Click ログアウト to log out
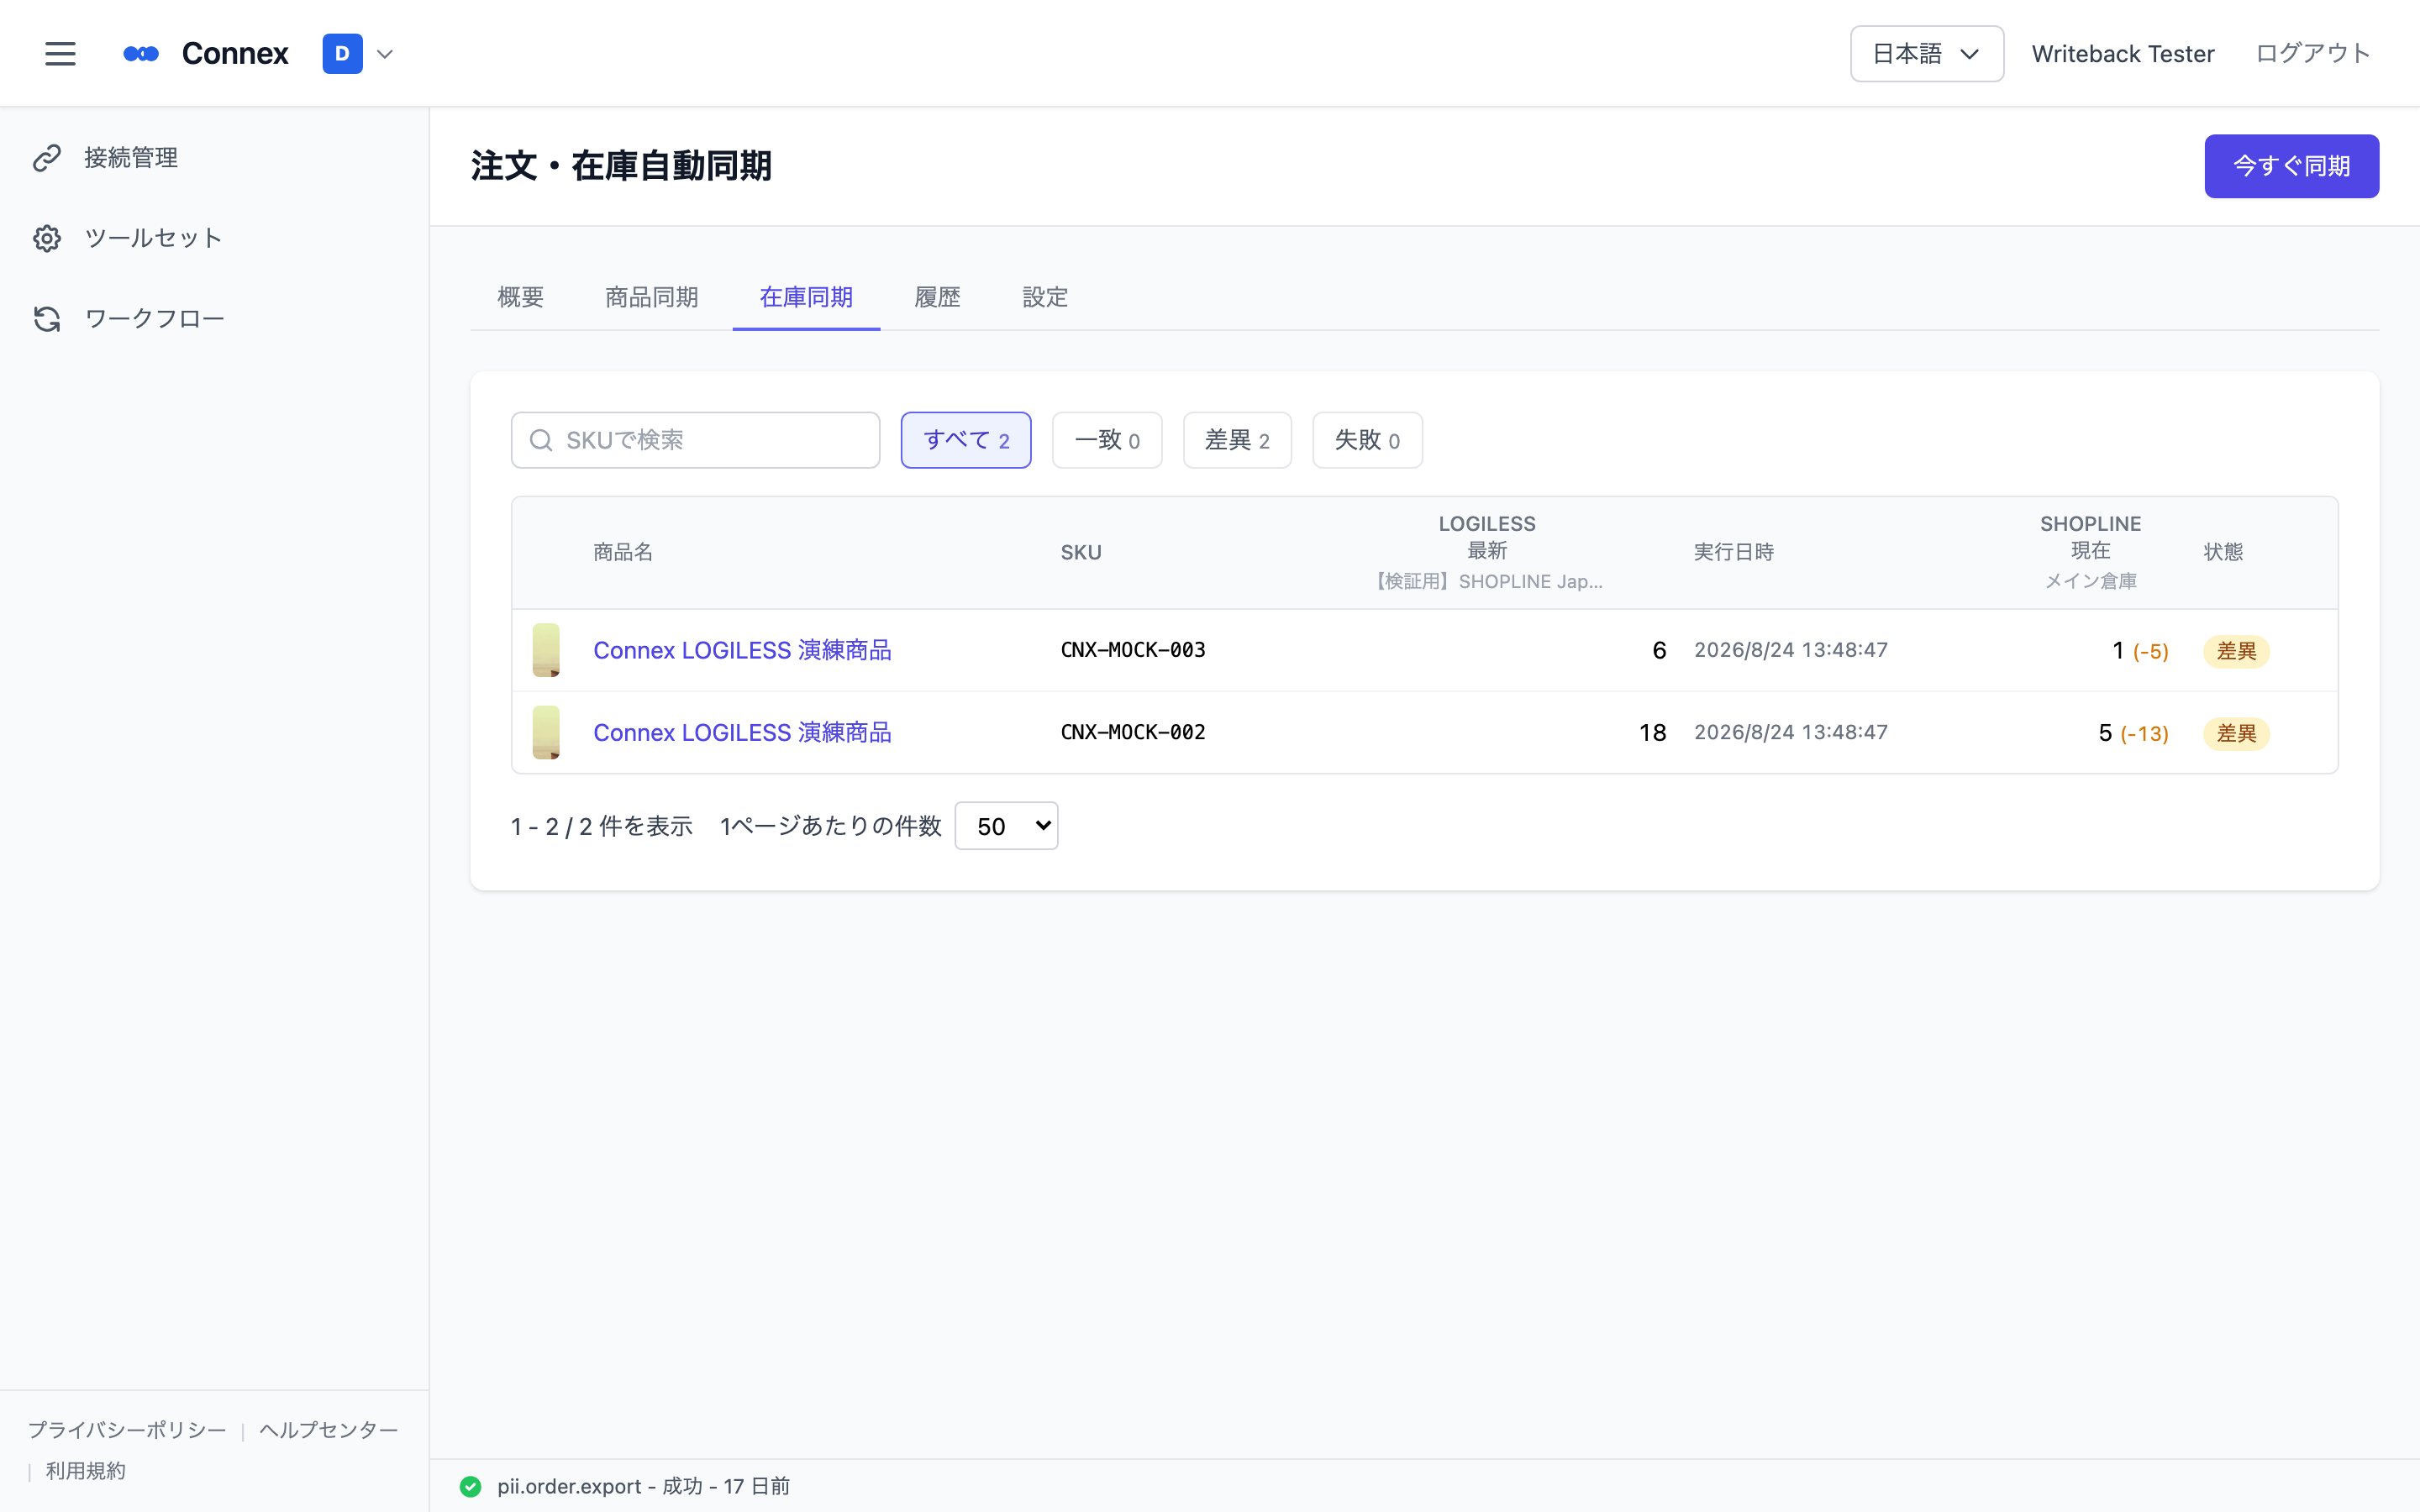The height and width of the screenshot is (1512, 2420). [2312, 54]
